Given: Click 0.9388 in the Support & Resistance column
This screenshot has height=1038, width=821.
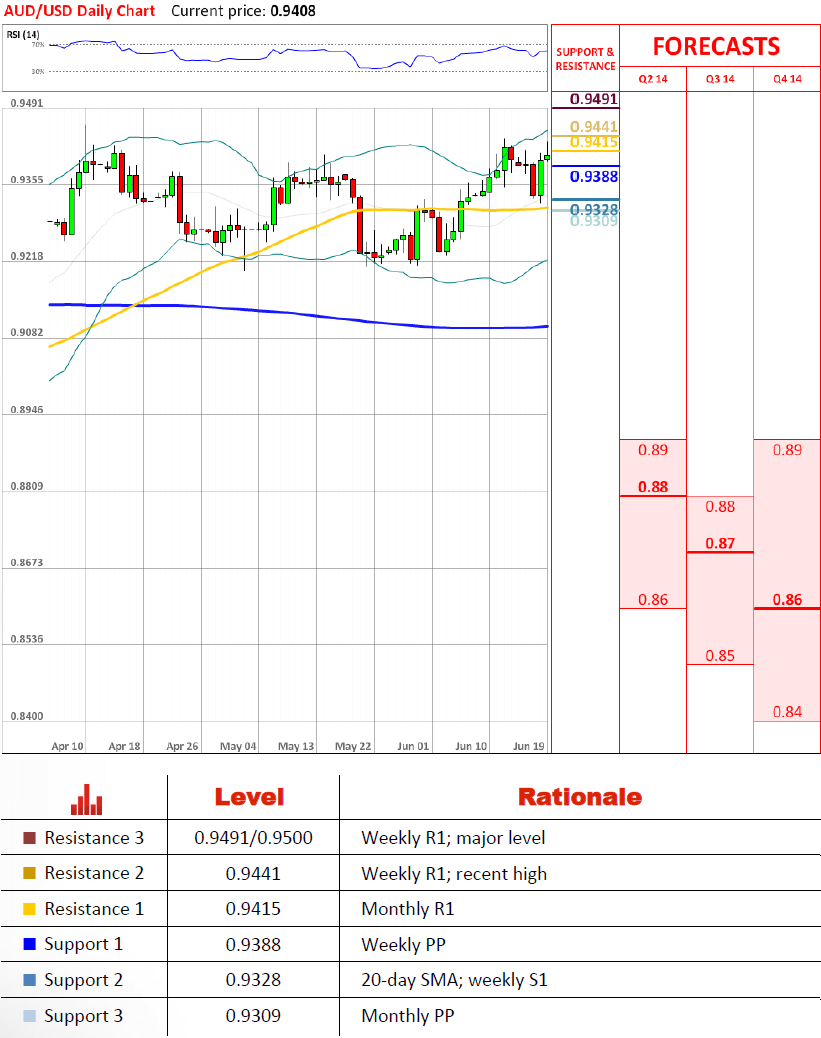Looking at the screenshot, I should point(594,177).
